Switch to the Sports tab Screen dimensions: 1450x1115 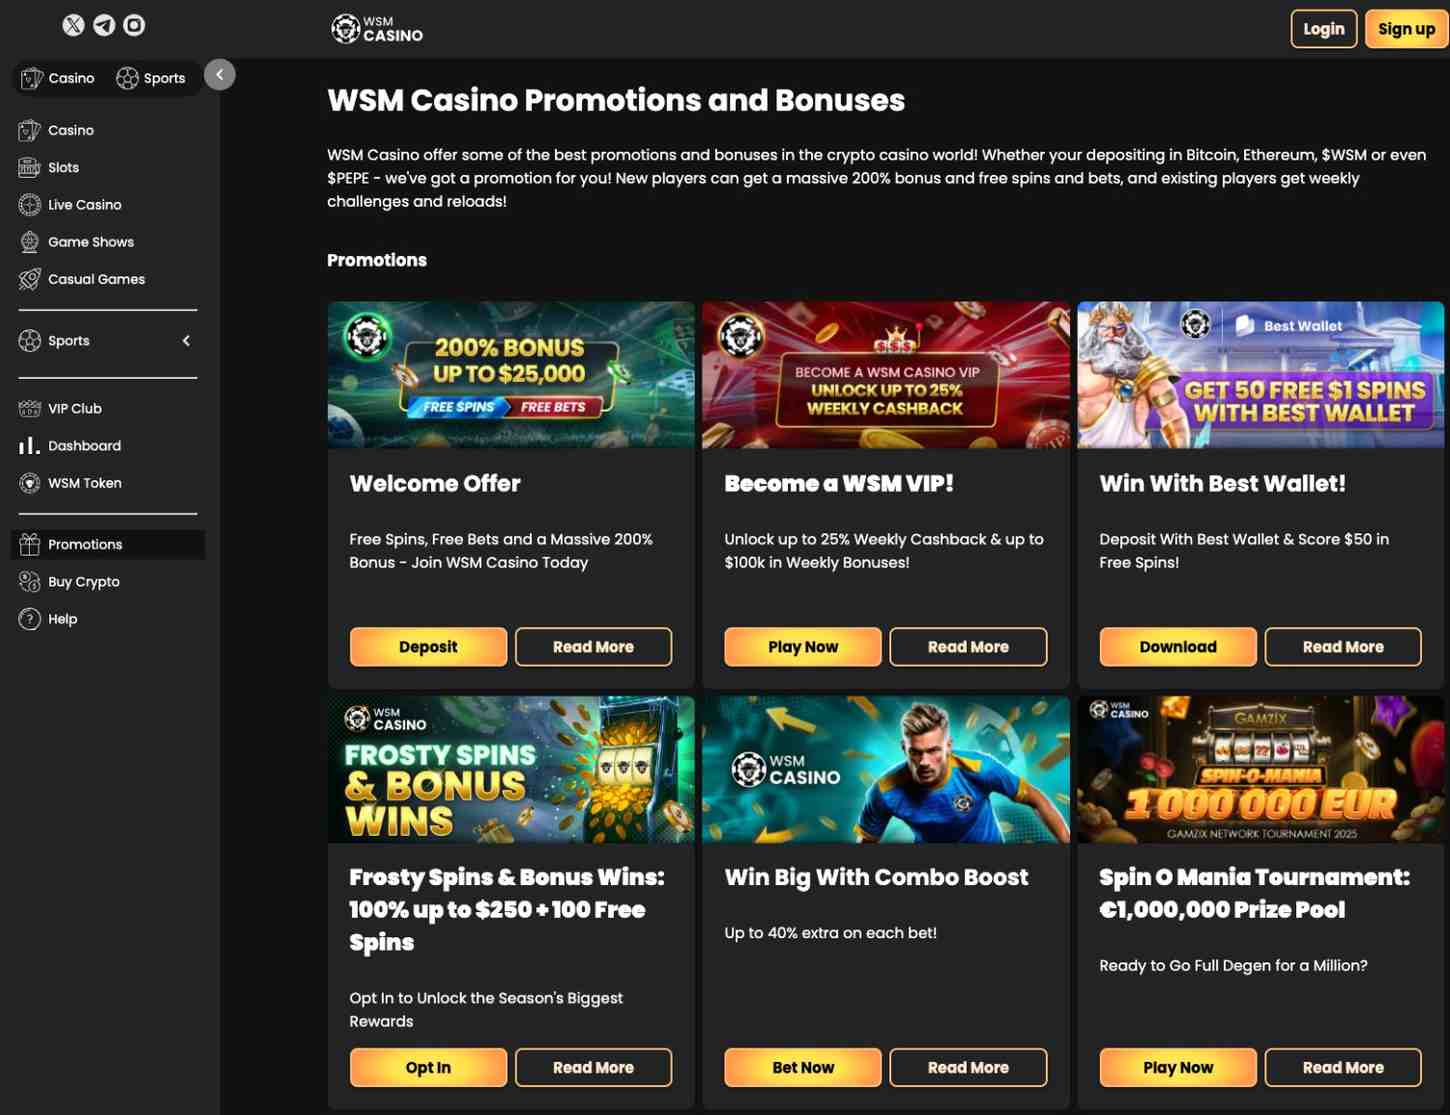[151, 78]
